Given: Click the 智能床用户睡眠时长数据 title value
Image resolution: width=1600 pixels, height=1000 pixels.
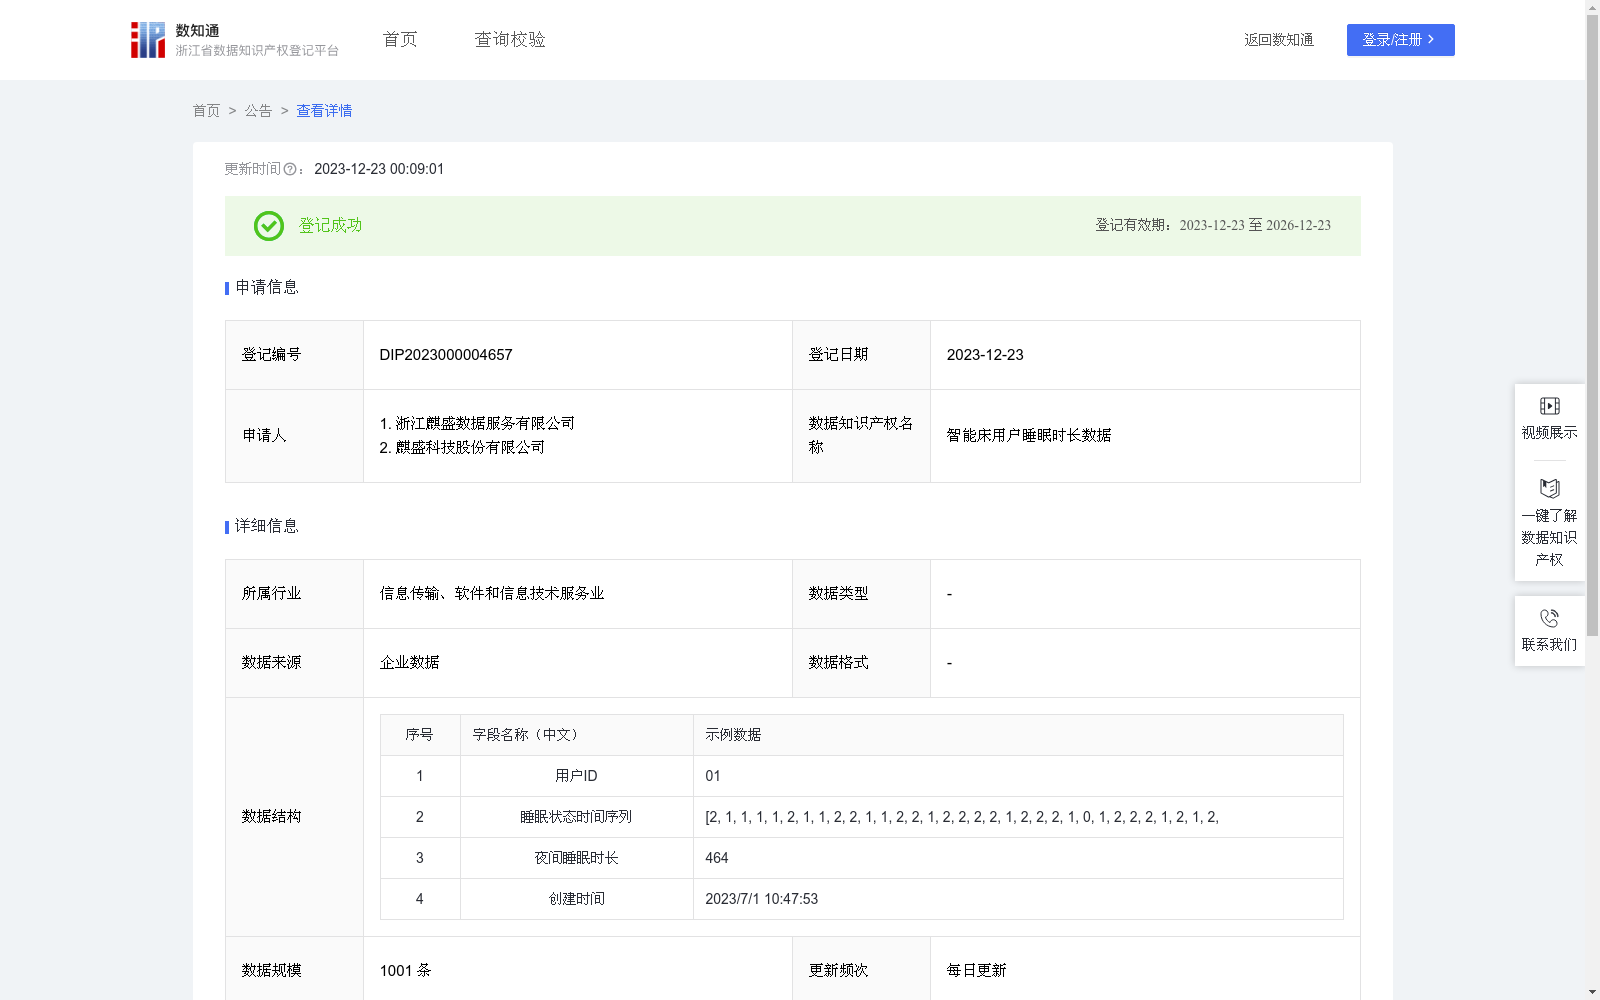Looking at the screenshot, I should pyautogui.click(x=1029, y=436).
